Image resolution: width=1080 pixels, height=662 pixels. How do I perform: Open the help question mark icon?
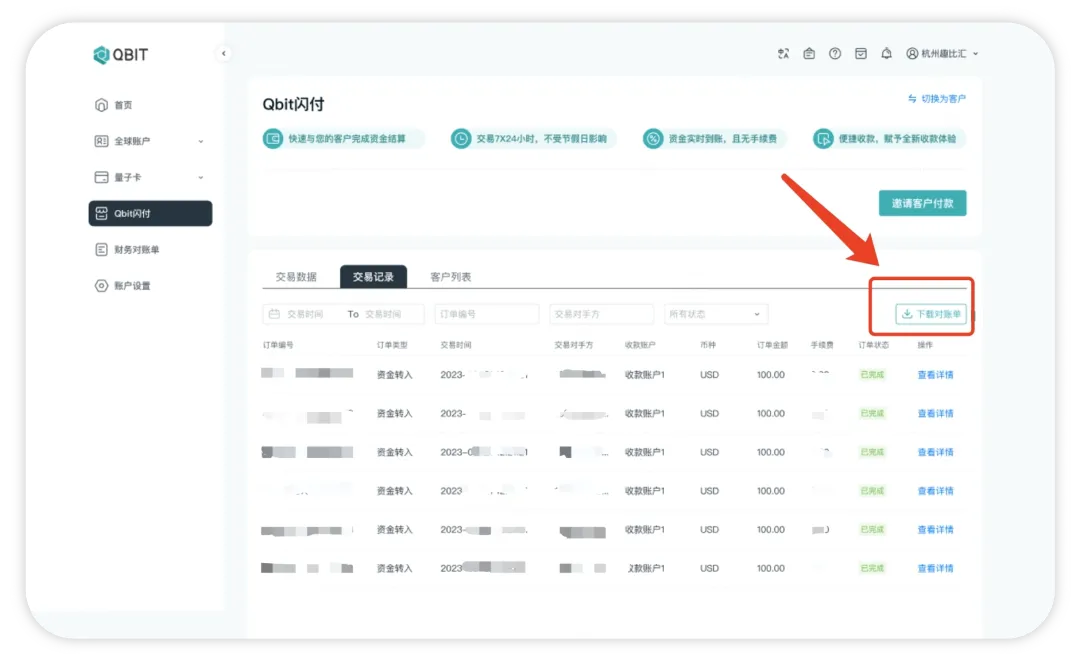[835, 54]
